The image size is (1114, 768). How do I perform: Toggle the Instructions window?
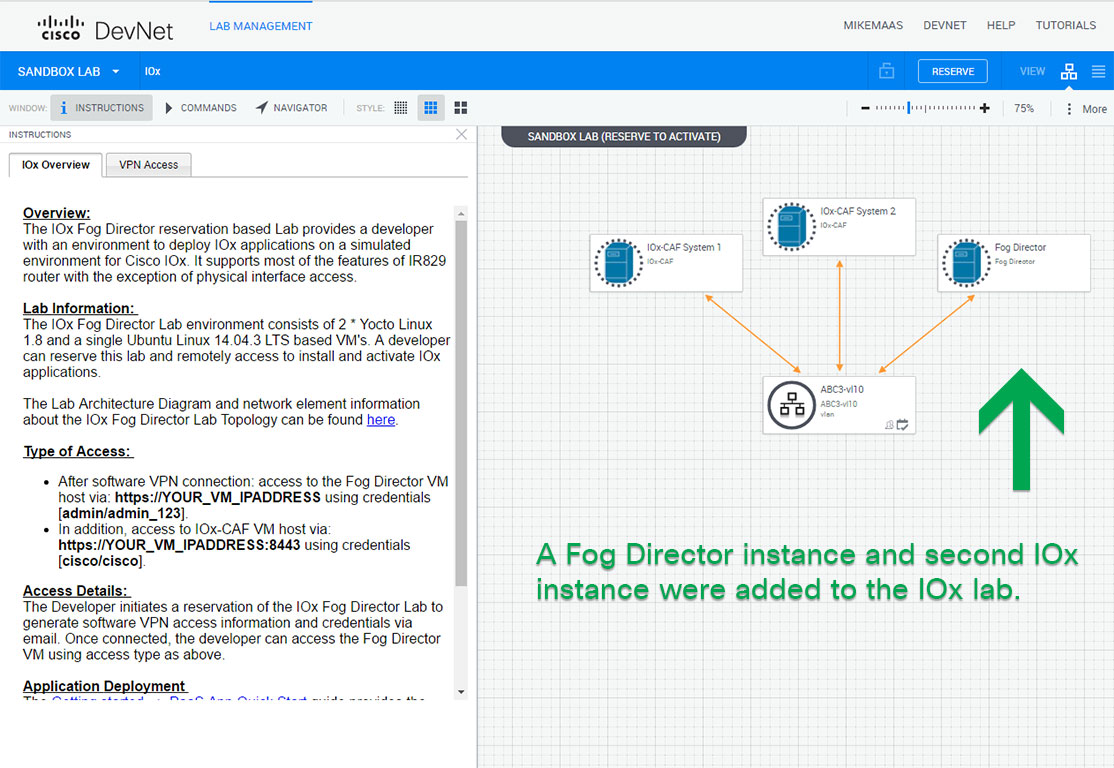coord(102,108)
